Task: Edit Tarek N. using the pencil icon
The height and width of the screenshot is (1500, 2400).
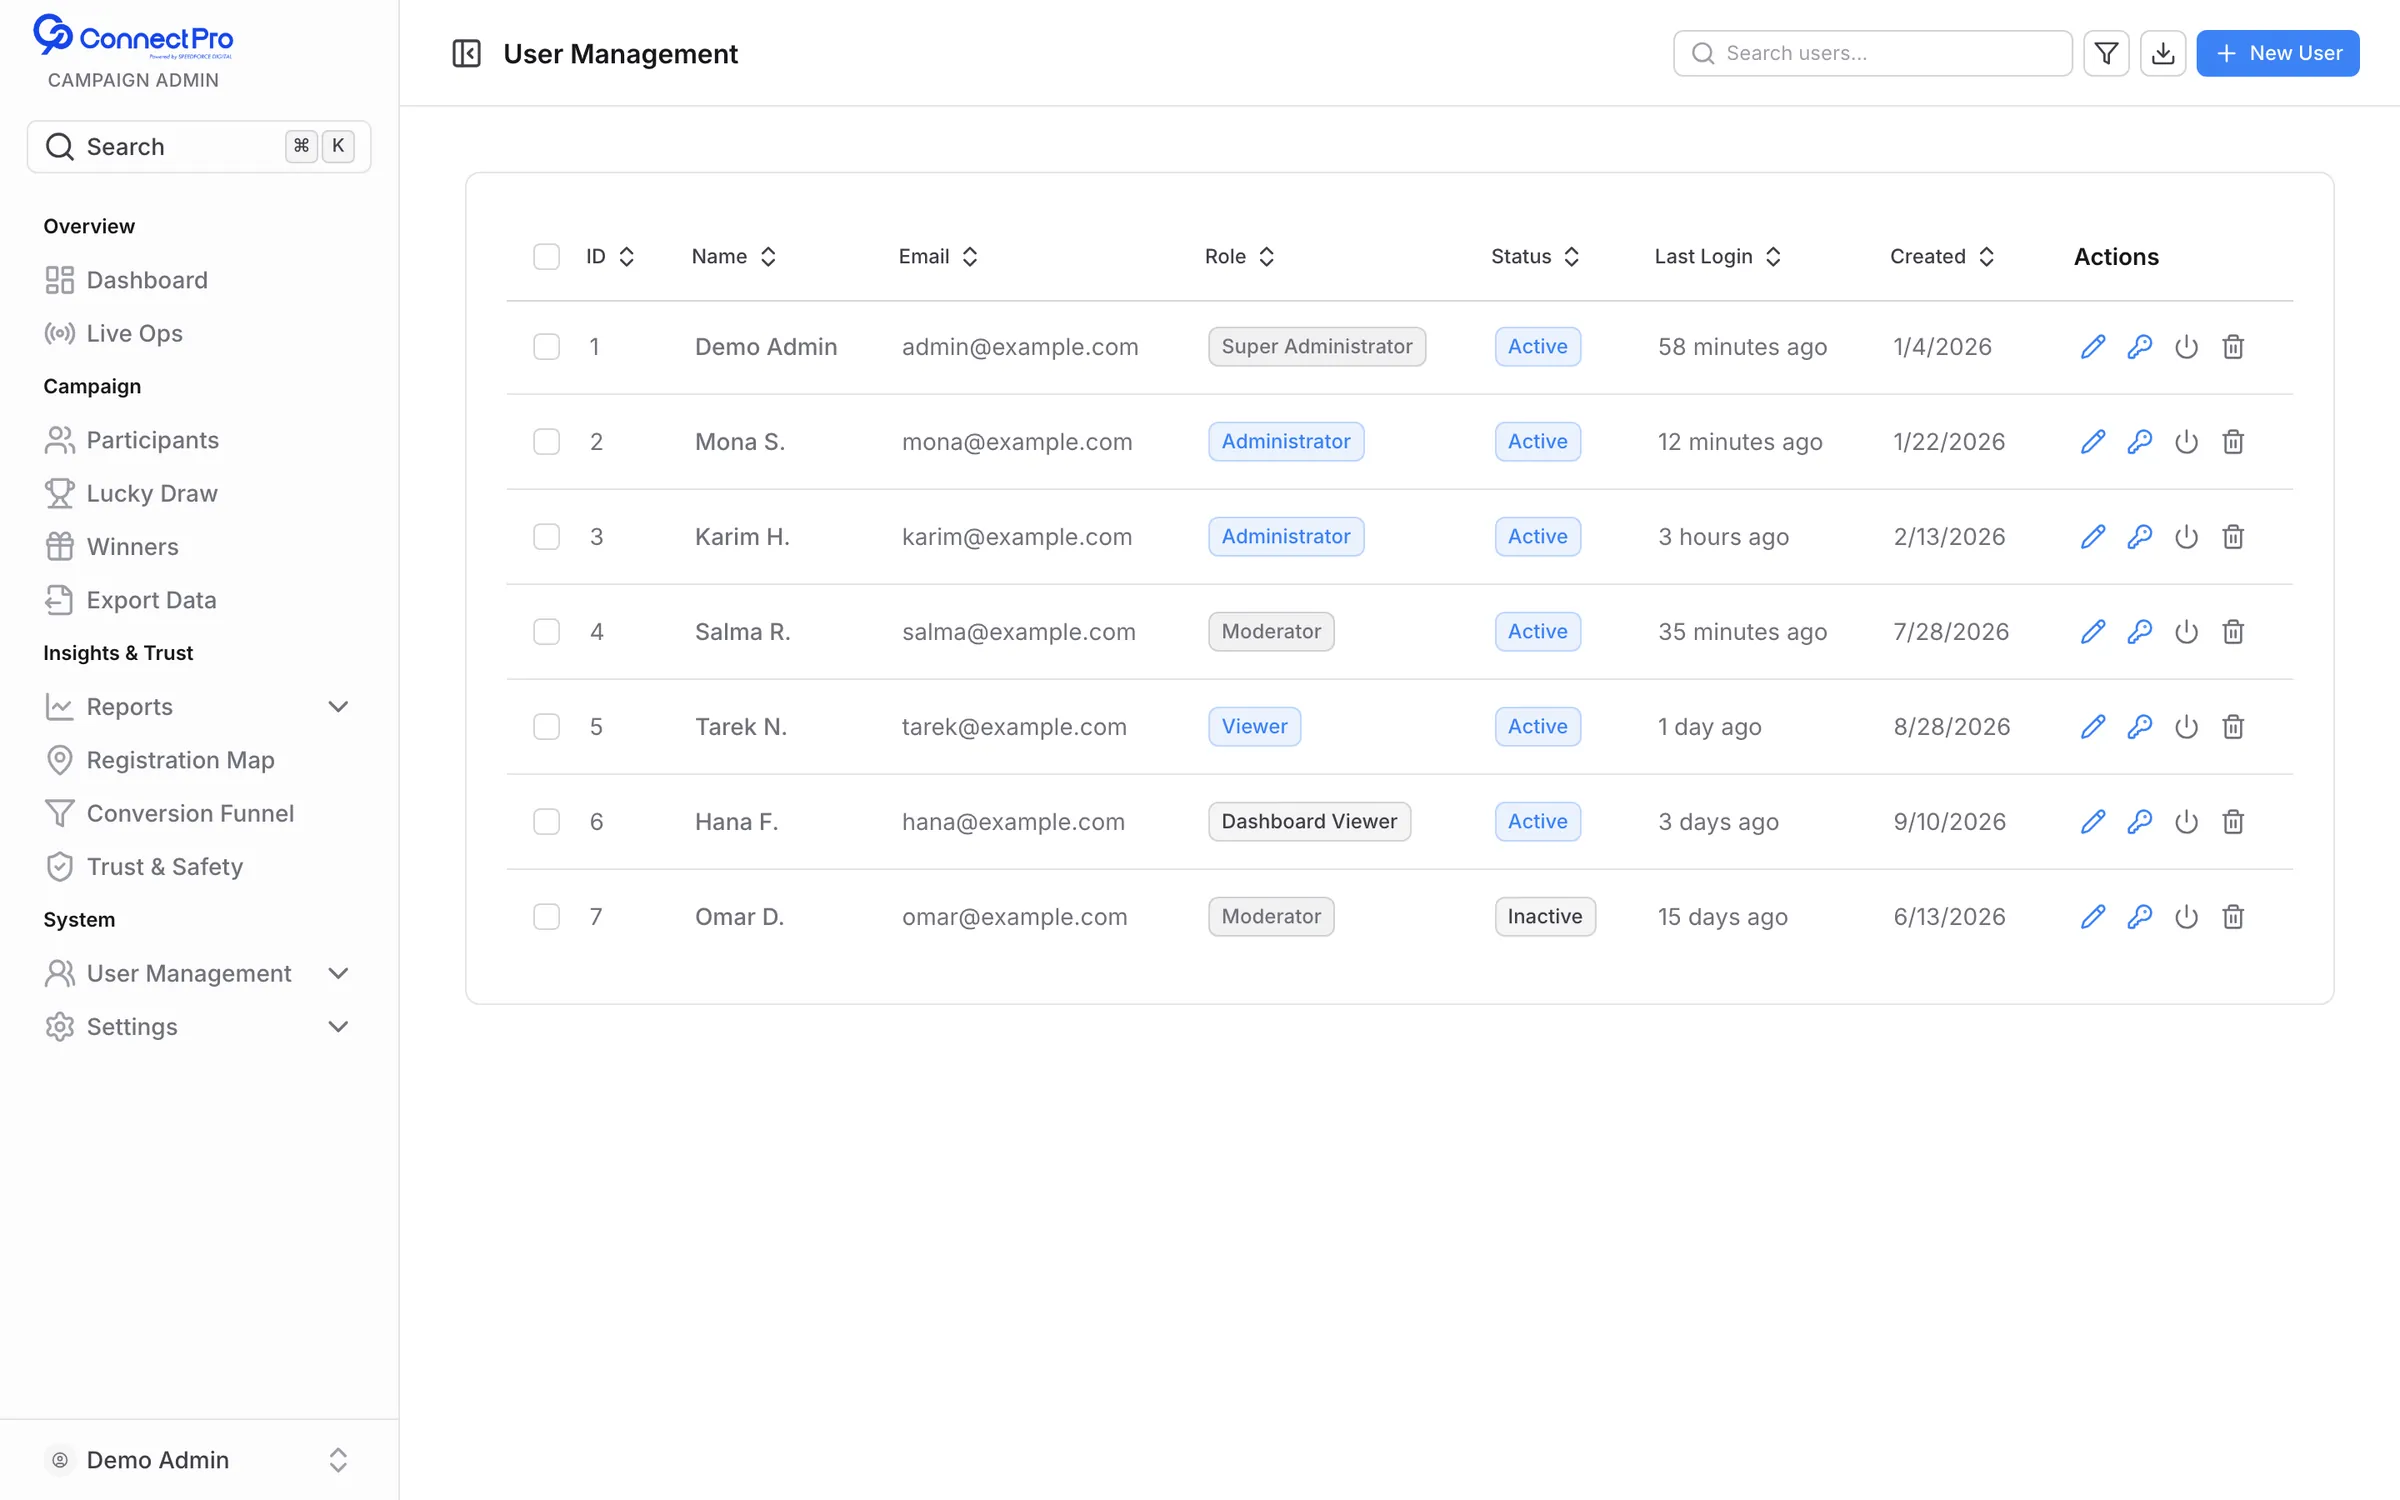Action: pyautogui.click(x=2093, y=727)
